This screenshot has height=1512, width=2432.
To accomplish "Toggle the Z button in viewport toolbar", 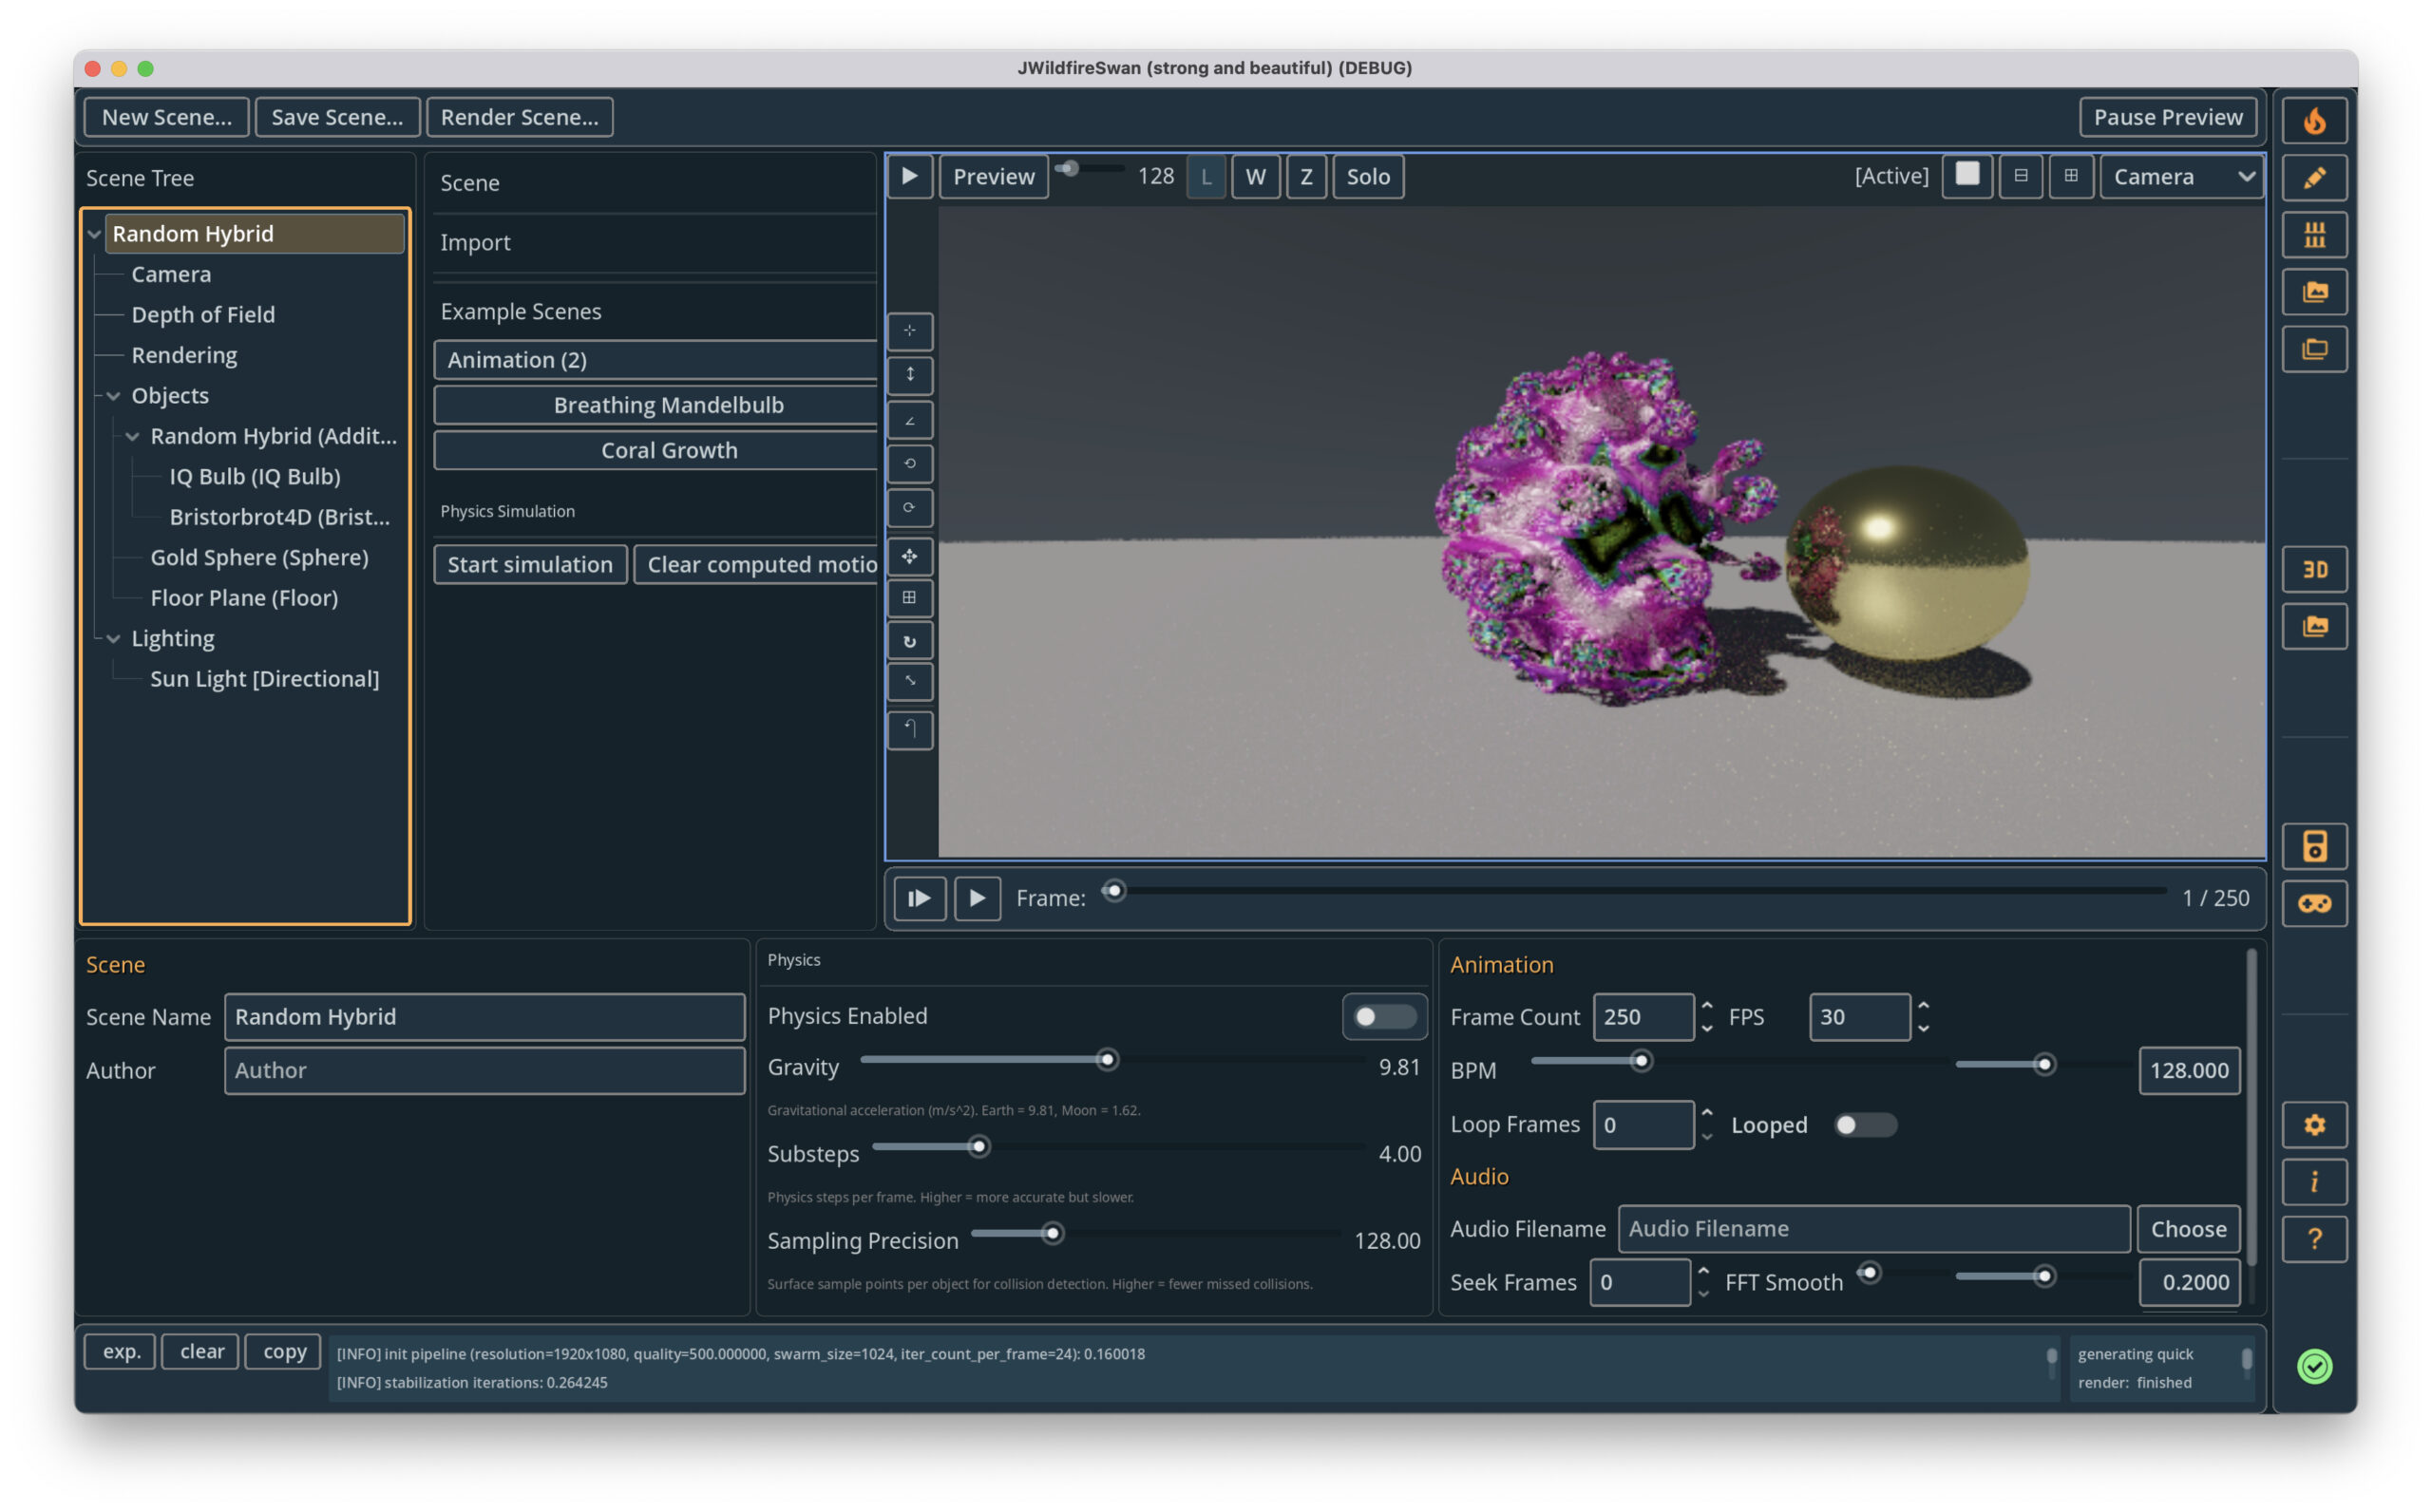I will [x=1306, y=176].
